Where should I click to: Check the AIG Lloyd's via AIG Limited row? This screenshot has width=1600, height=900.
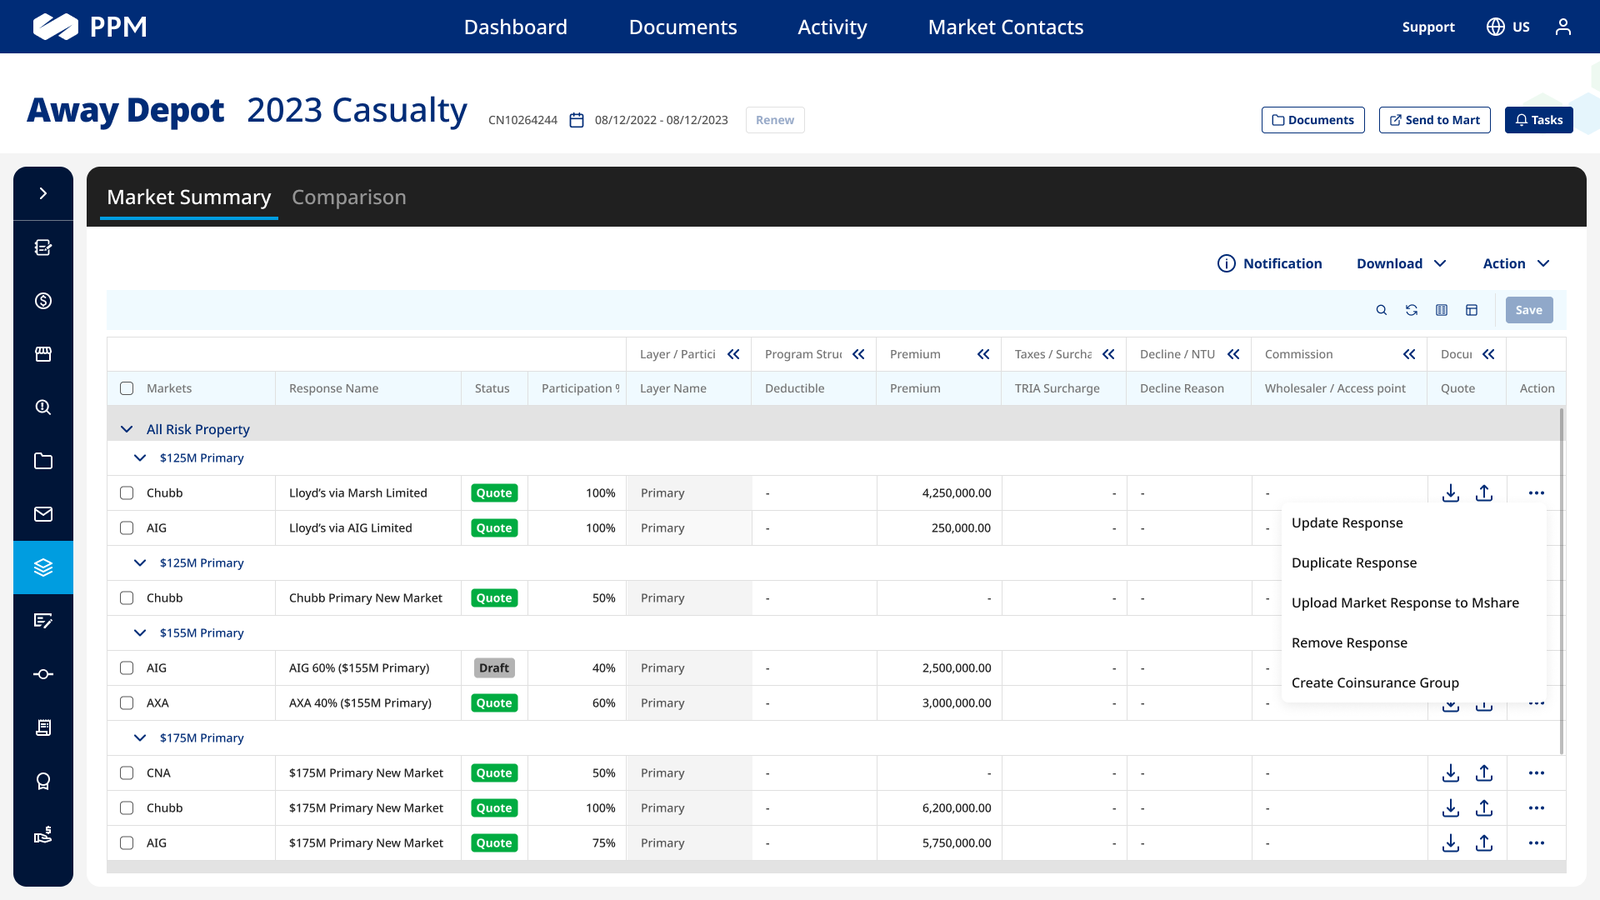[127, 528]
